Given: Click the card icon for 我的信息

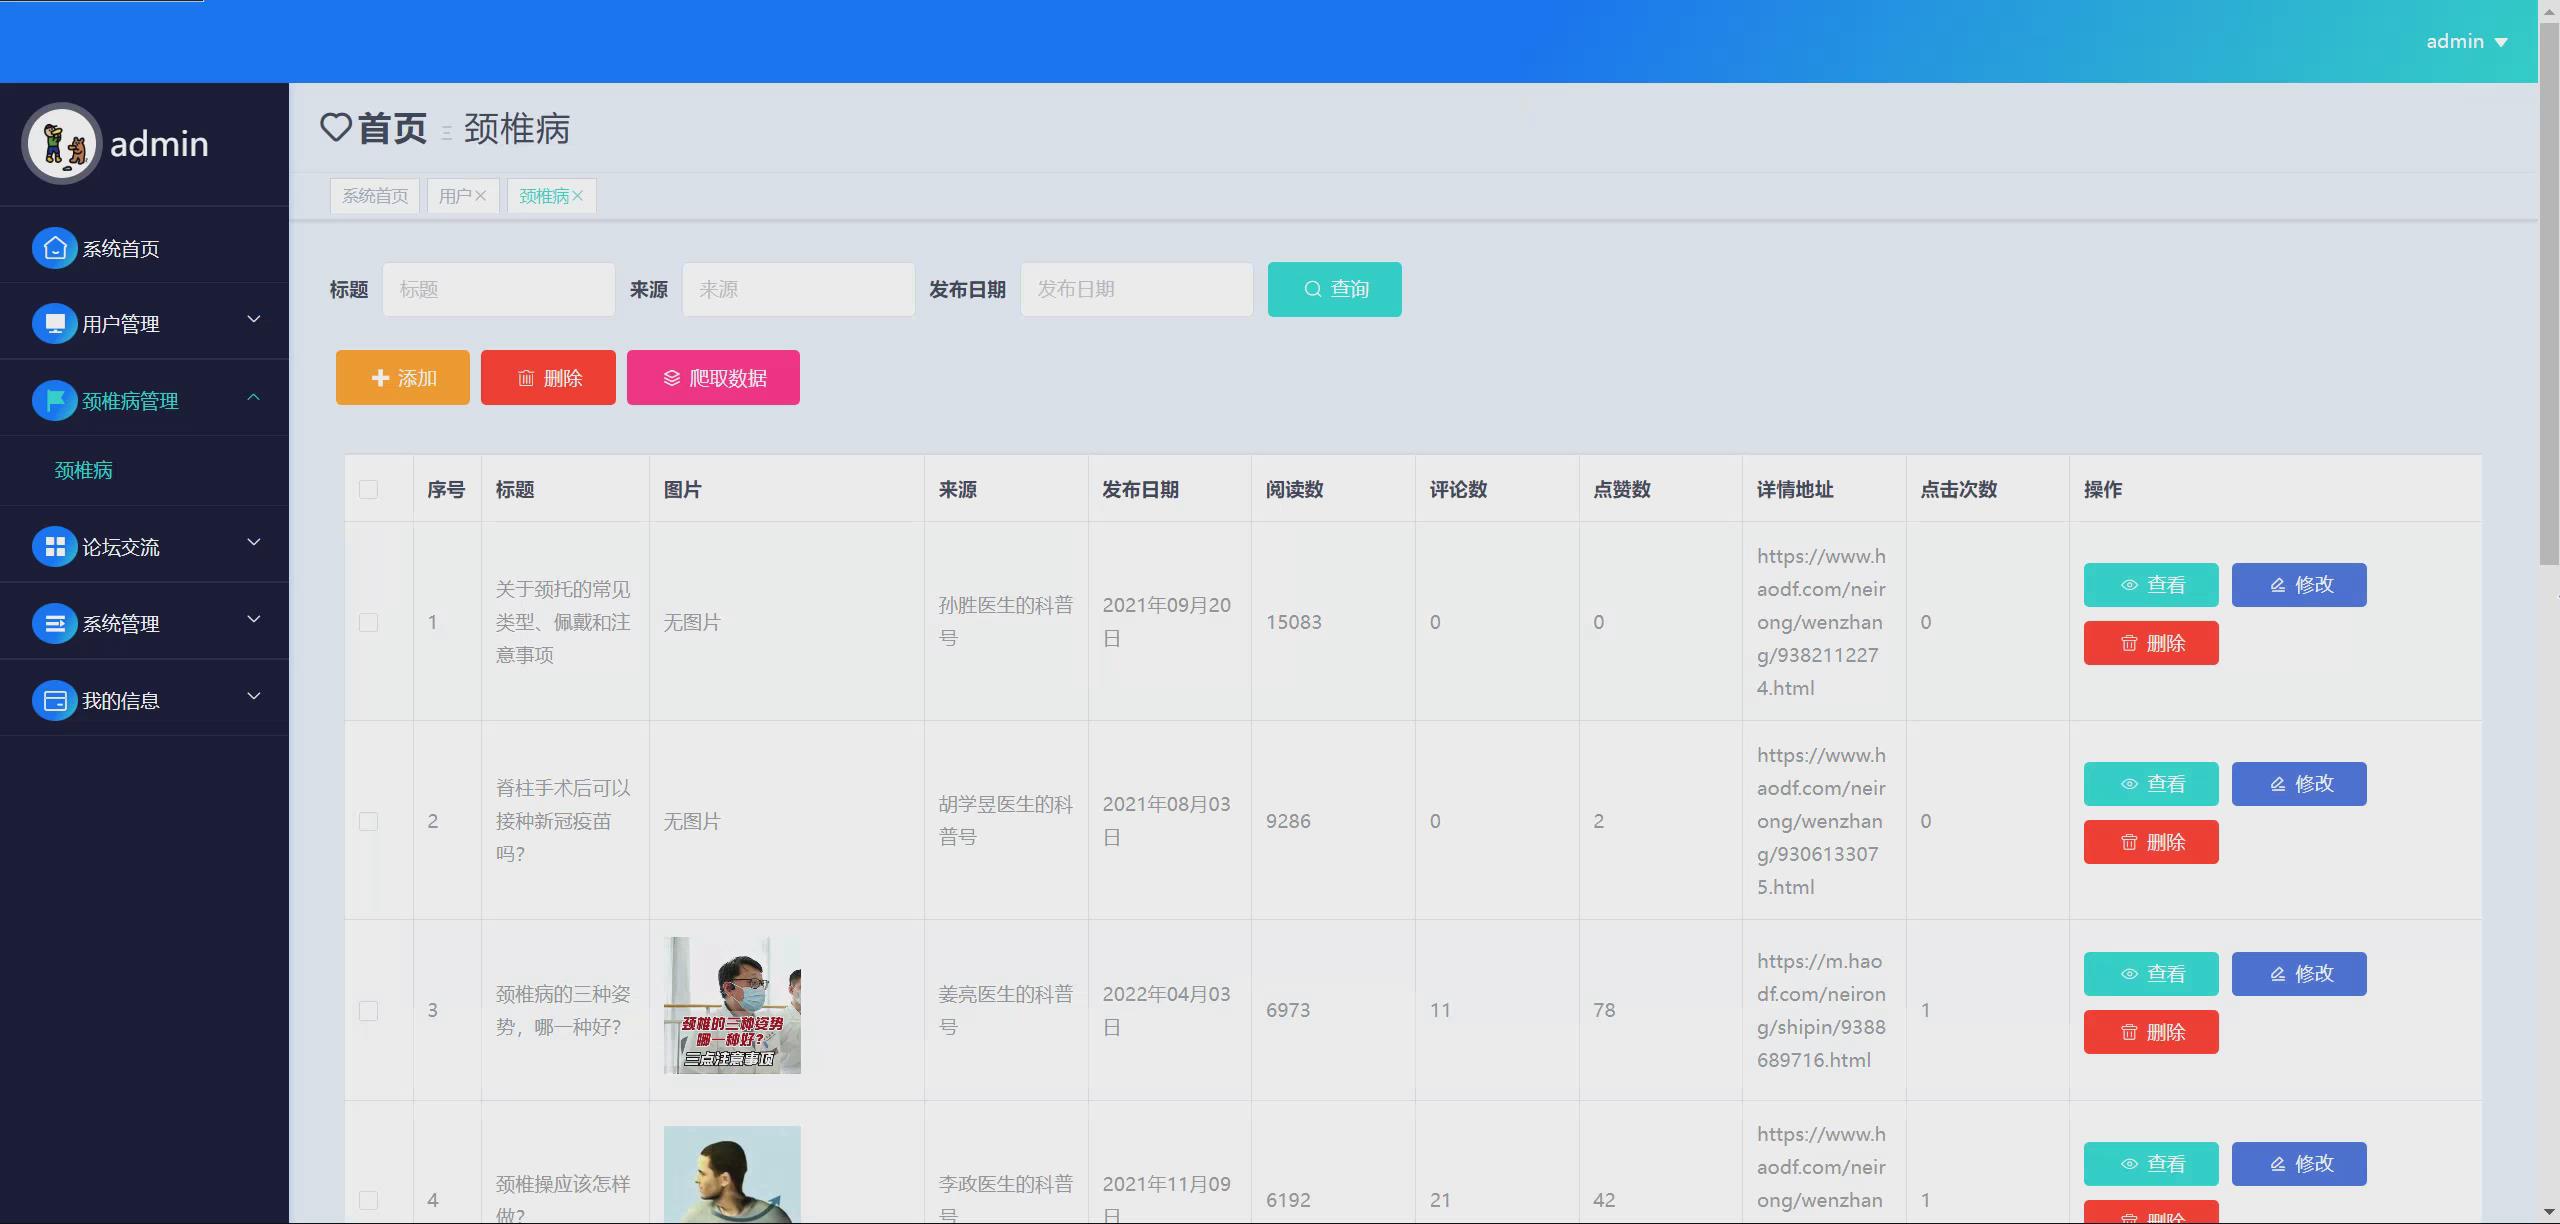Looking at the screenshot, I should (x=55, y=701).
